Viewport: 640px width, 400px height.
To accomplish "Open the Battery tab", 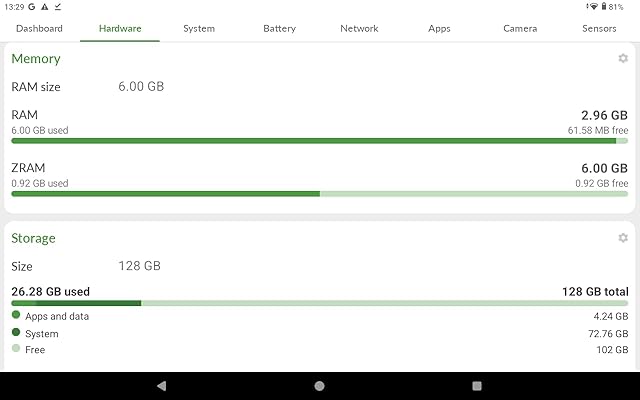I will (x=280, y=29).
